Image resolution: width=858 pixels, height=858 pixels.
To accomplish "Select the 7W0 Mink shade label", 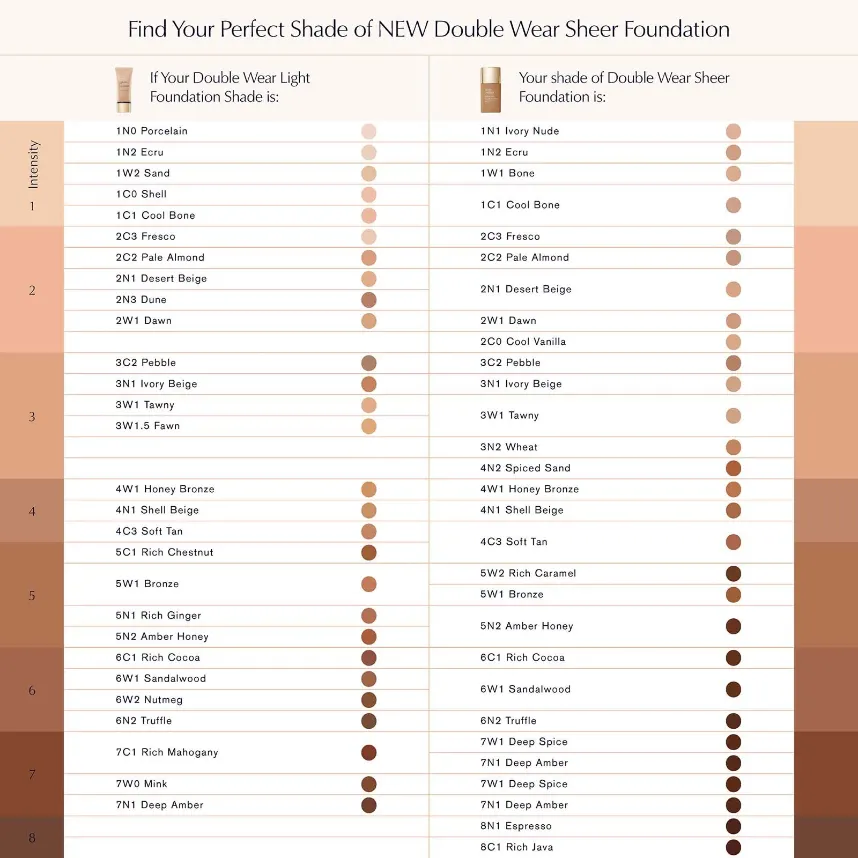I will click(141, 784).
